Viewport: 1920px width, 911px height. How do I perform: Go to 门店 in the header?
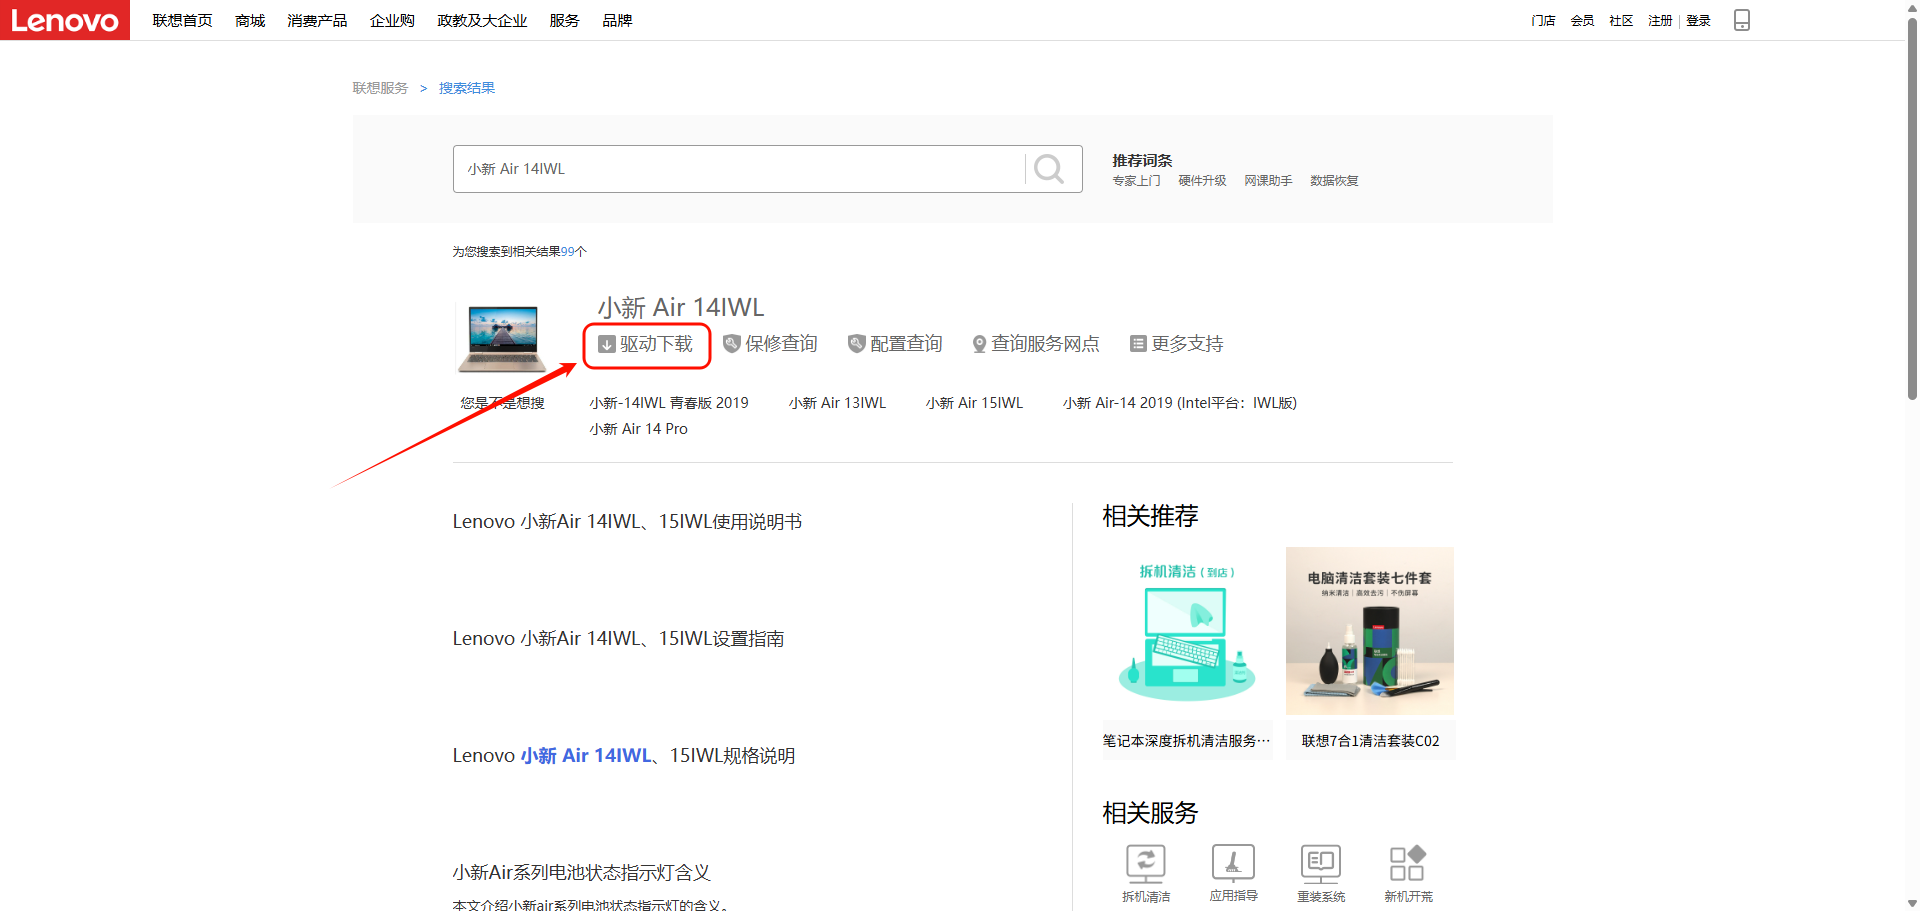(1543, 21)
